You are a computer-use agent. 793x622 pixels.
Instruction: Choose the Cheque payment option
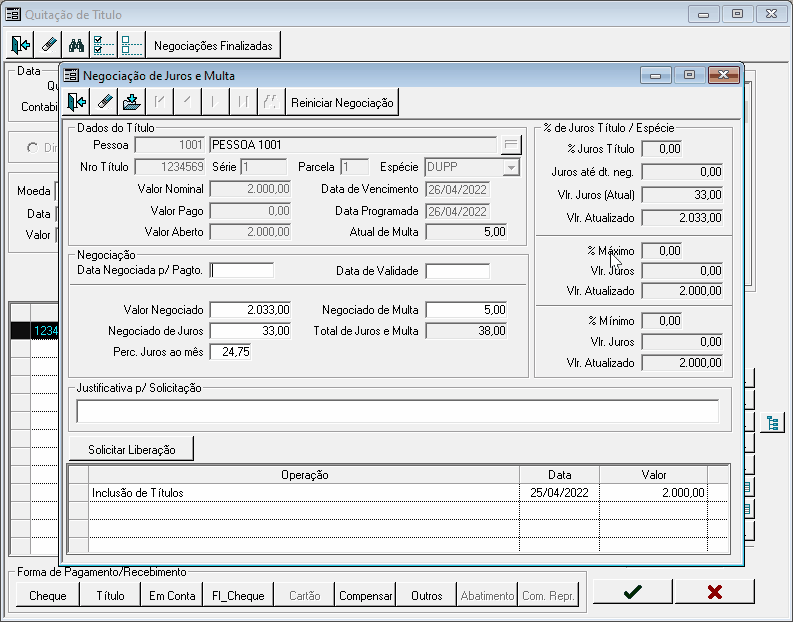click(x=47, y=595)
